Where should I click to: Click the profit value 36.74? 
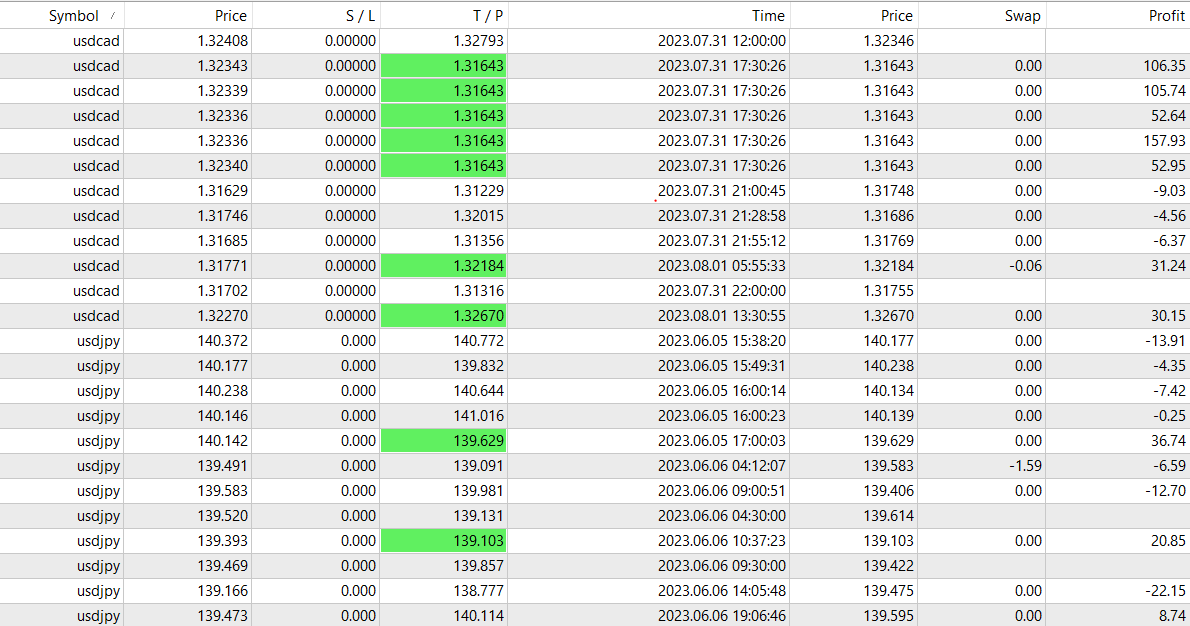1168,442
